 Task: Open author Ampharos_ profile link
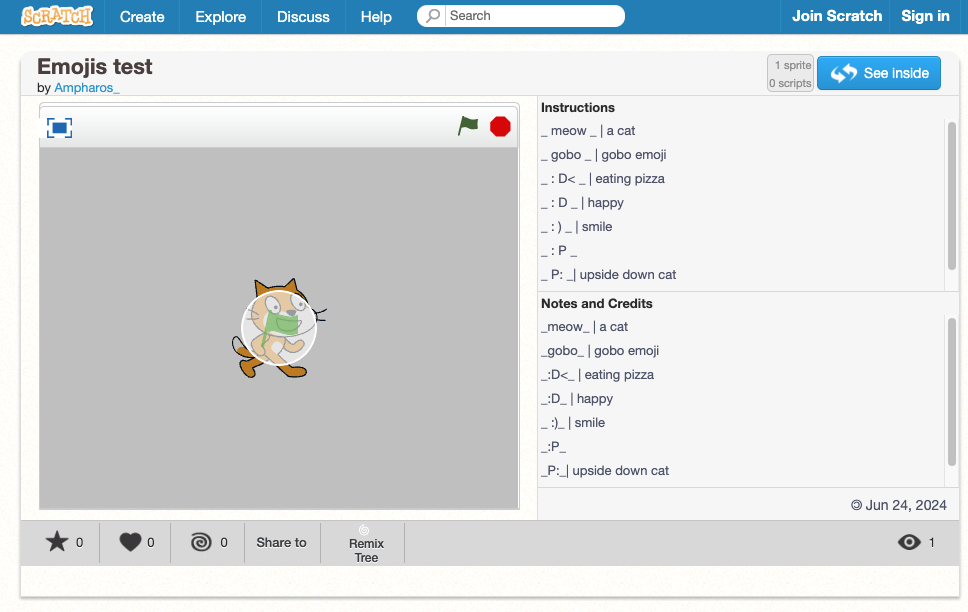(x=87, y=88)
